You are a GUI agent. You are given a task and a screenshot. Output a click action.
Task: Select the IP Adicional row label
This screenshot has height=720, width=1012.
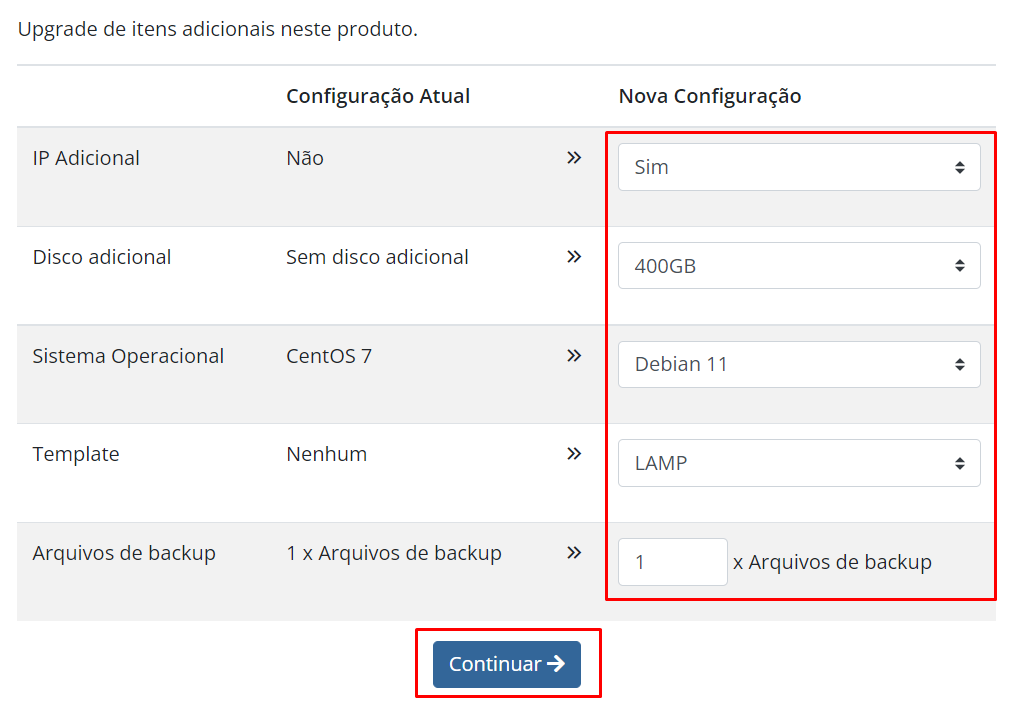(86, 158)
